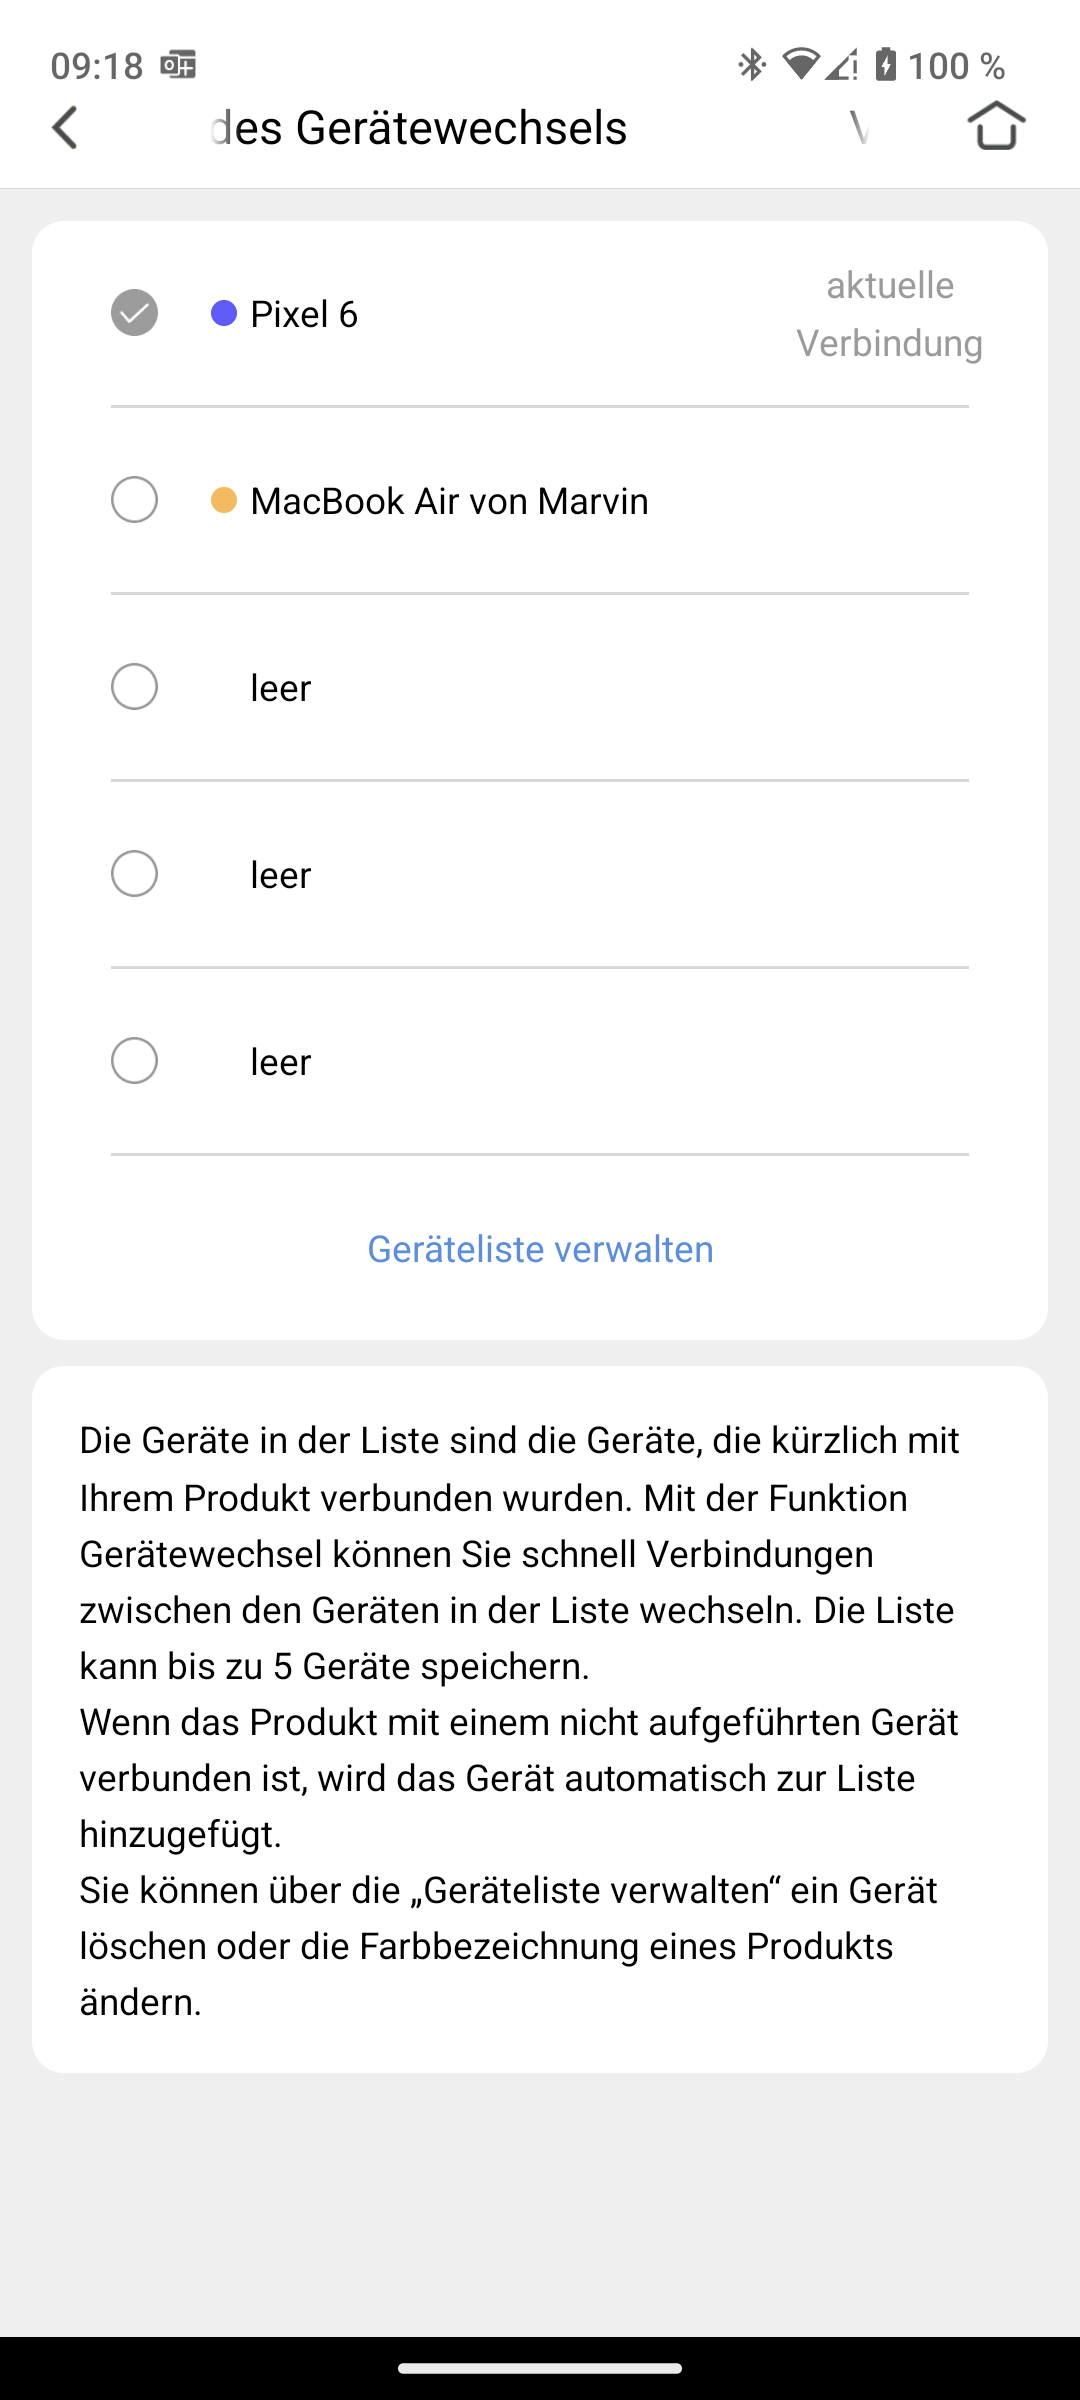Open Geräteliste verwalten link
Screen dimensions: 1080x2400
click(540, 1249)
